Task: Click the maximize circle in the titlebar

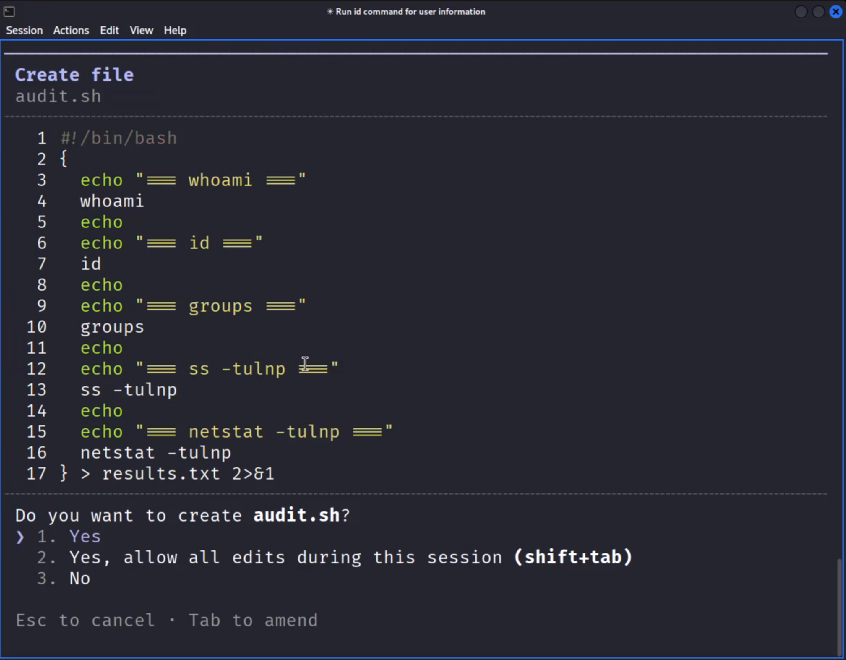Action: 818,11
